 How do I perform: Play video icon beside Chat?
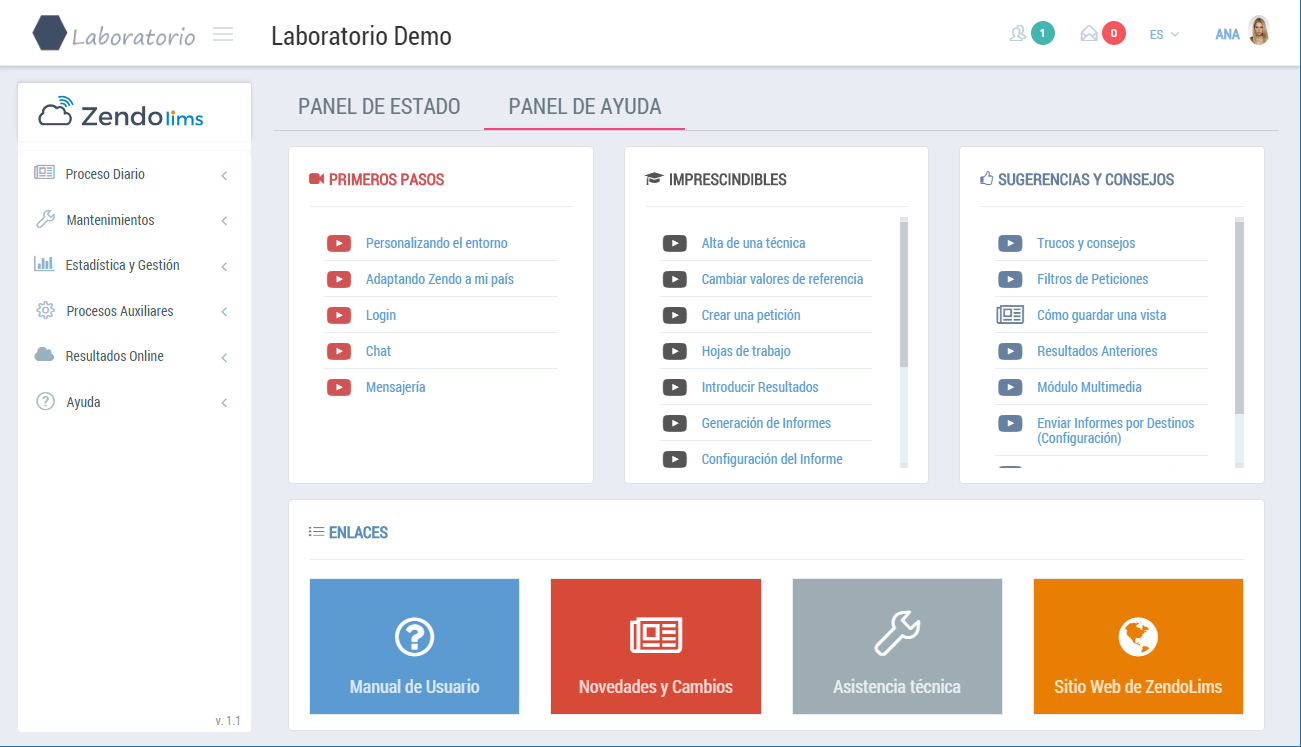[339, 351]
